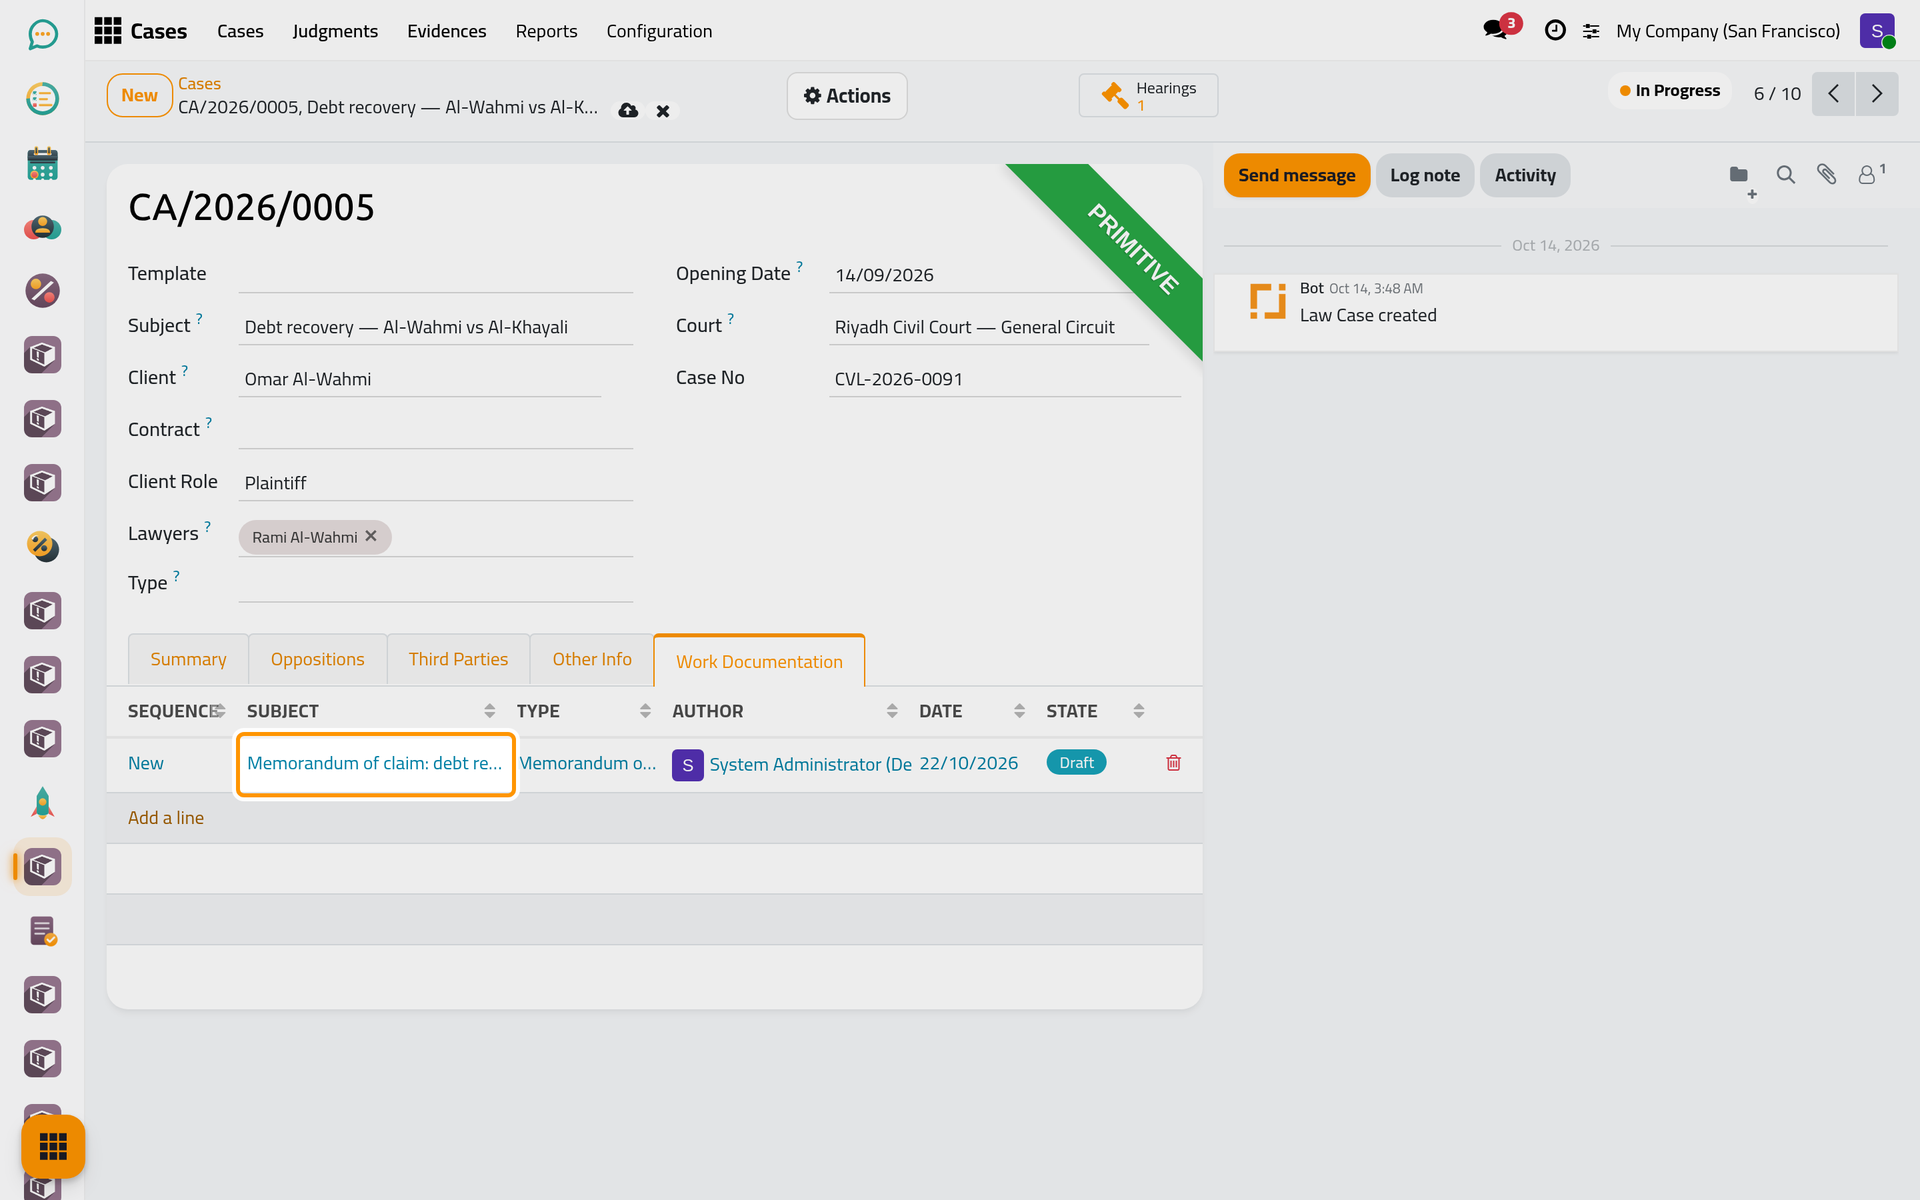Click the paperclip attachments icon

pos(1827,175)
